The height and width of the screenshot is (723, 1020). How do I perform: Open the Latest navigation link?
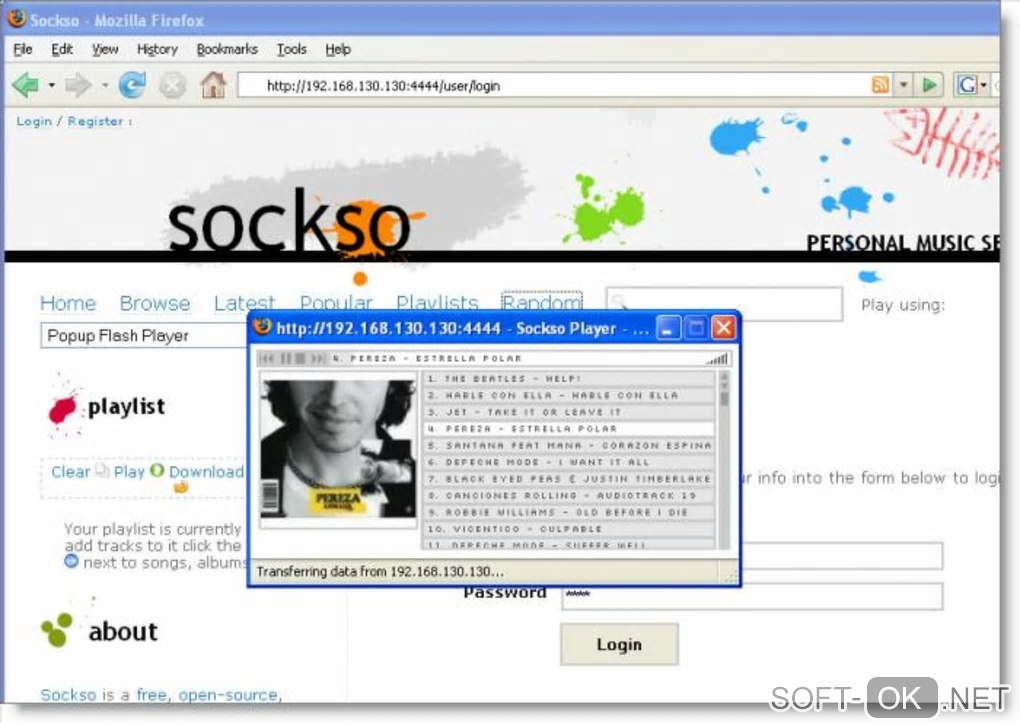[x=245, y=303]
